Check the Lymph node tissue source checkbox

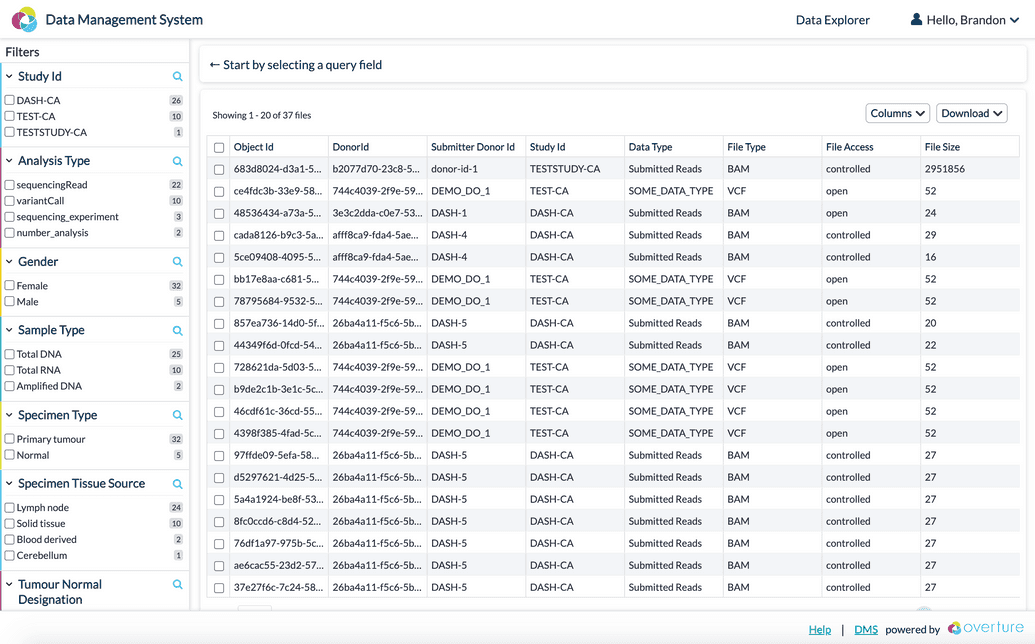[10, 507]
